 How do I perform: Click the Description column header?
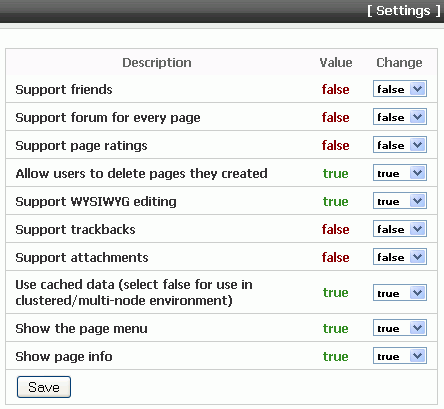click(157, 63)
